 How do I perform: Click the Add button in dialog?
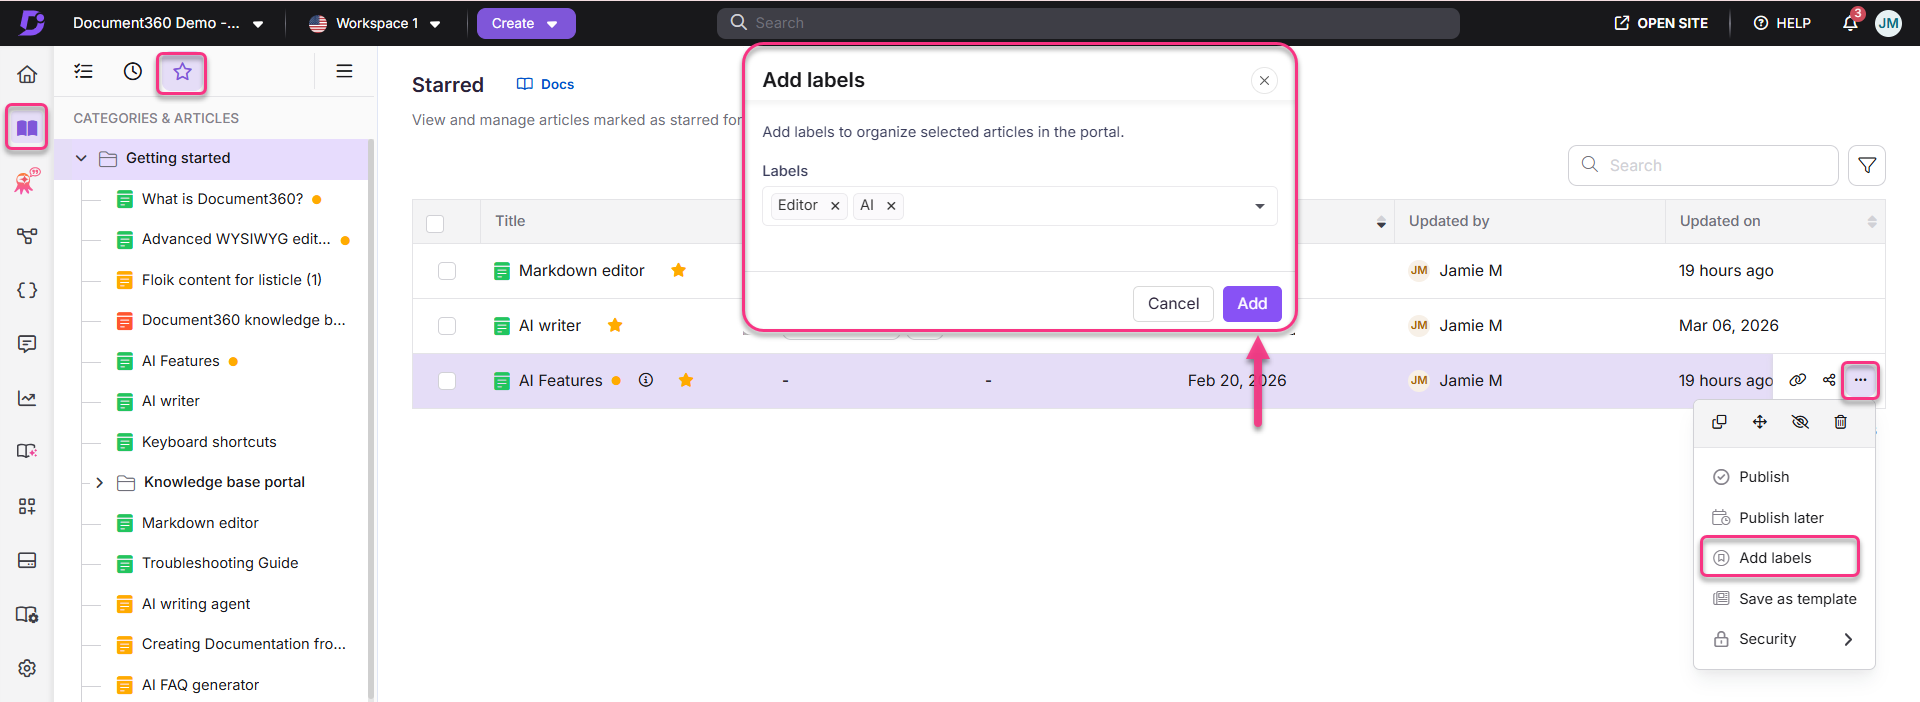pos(1252,304)
